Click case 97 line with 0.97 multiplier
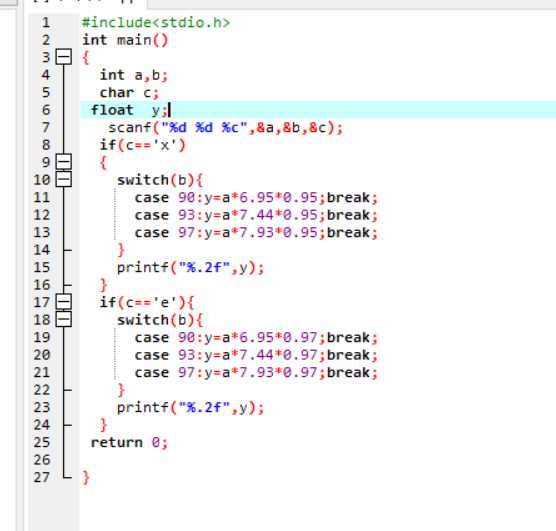Viewport: 556px width, 531px height. click(x=256, y=372)
